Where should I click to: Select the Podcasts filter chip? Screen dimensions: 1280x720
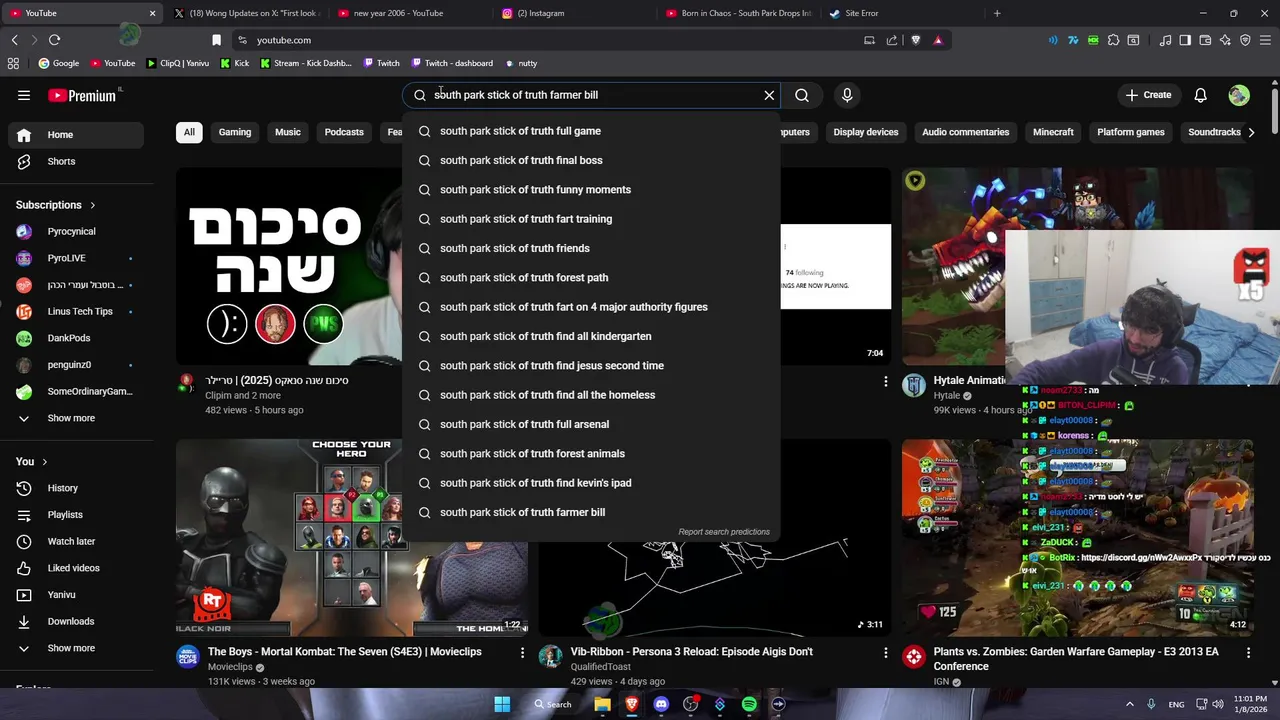coord(344,132)
